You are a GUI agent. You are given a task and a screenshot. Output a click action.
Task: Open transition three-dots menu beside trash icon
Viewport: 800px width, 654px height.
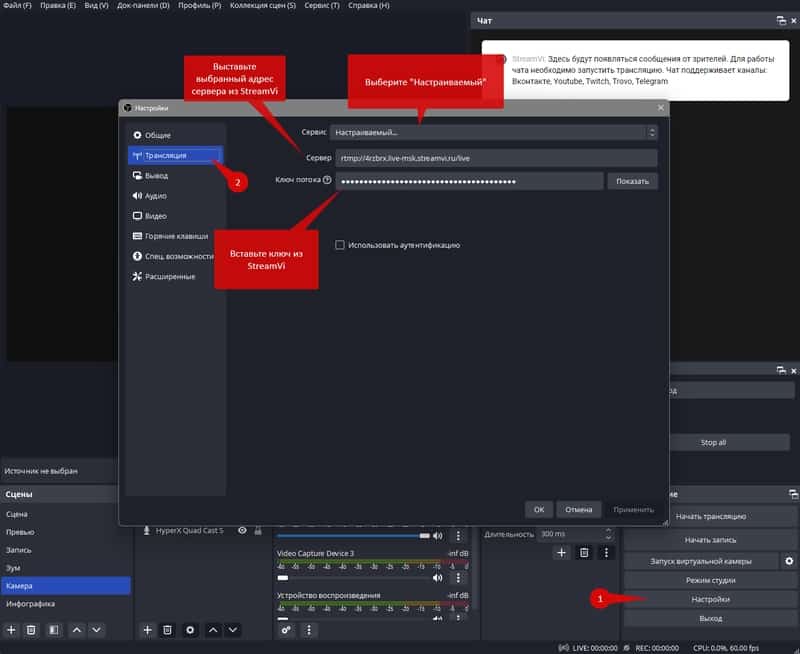pos(606,552)
